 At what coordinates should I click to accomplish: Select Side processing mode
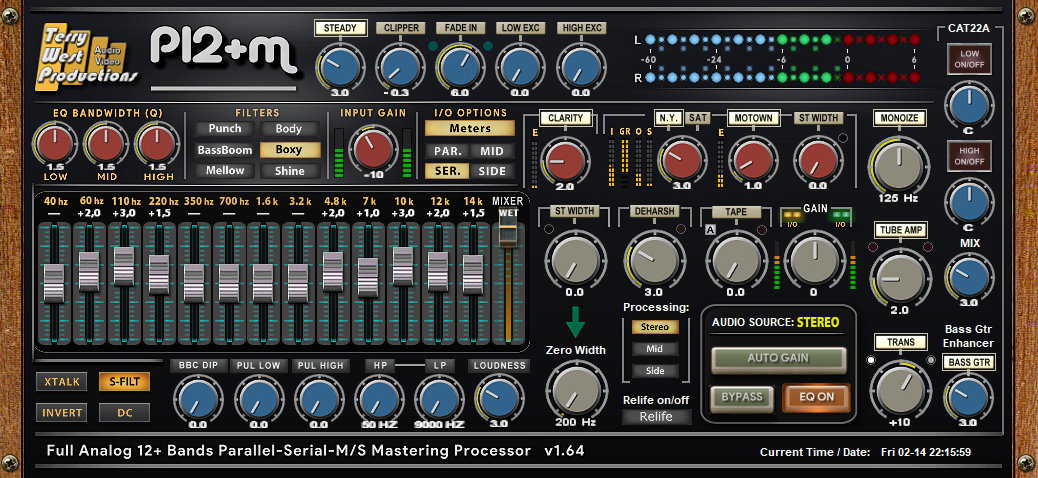655,371
